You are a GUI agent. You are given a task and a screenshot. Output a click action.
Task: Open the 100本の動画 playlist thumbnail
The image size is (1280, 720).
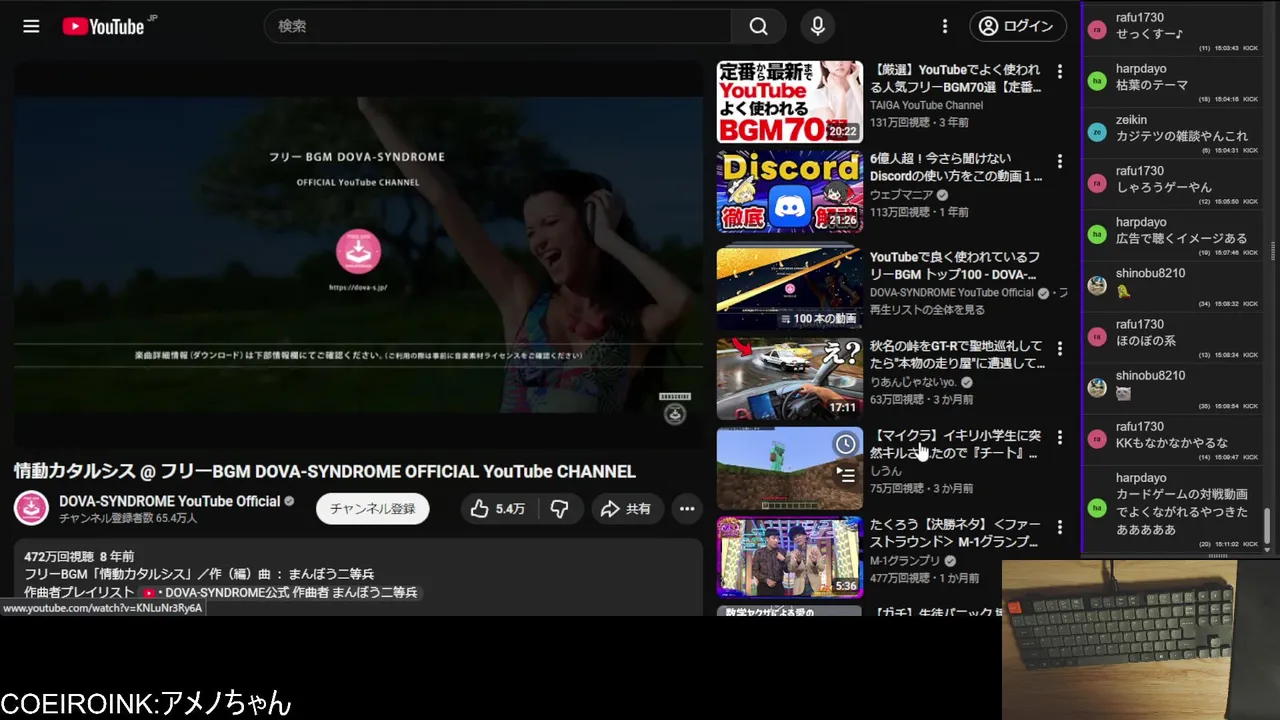789,287
